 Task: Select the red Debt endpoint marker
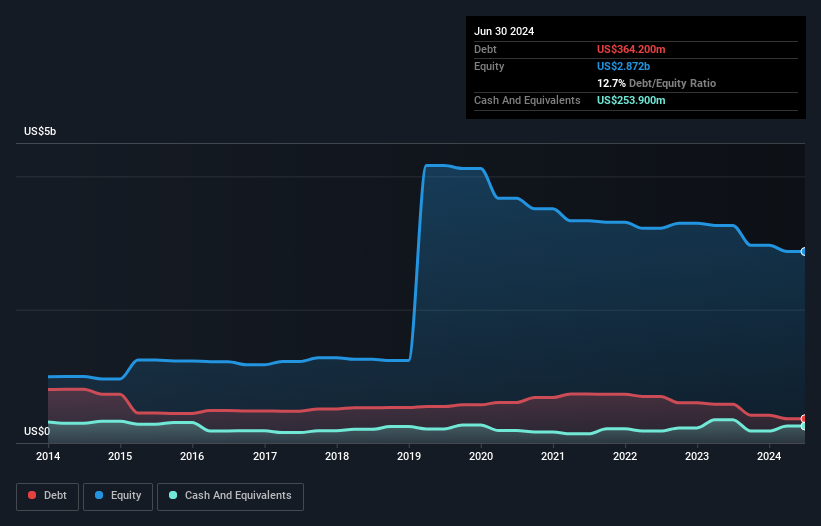click(x=804, y=419)
